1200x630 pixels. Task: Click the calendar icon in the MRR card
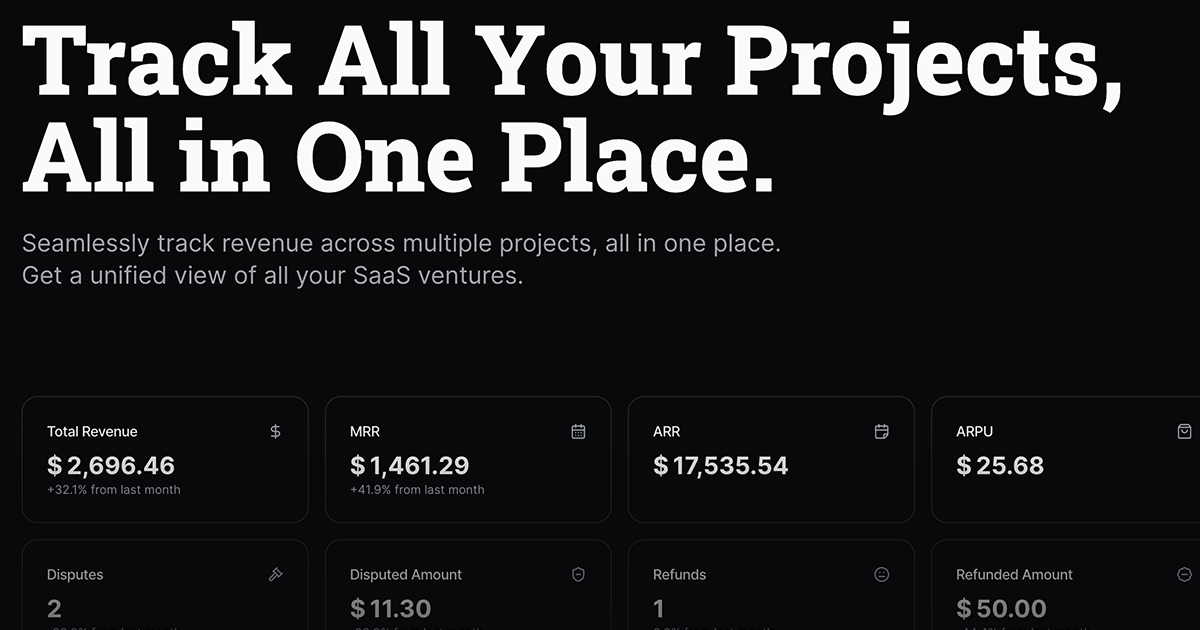578,432
